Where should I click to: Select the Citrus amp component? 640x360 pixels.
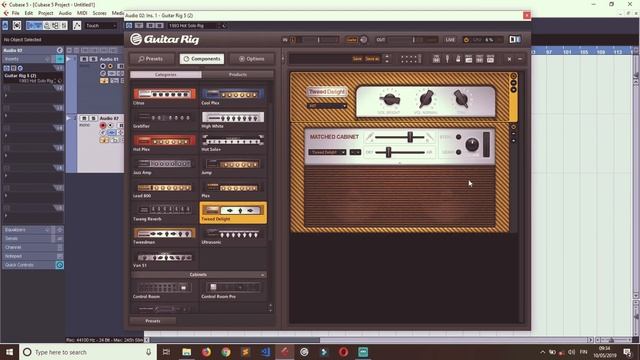[x=164, y=96]
